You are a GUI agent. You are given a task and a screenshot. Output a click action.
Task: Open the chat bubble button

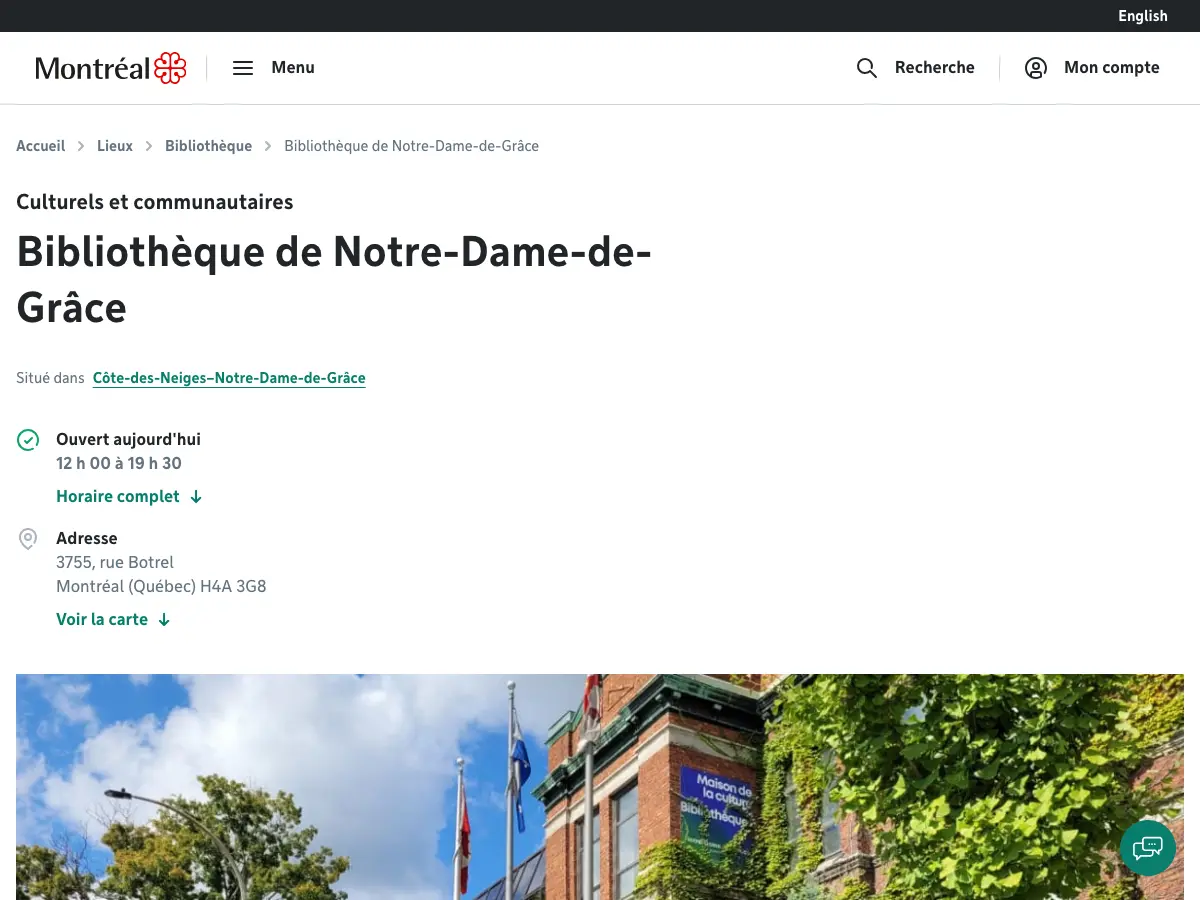[x=1148, y=848]
